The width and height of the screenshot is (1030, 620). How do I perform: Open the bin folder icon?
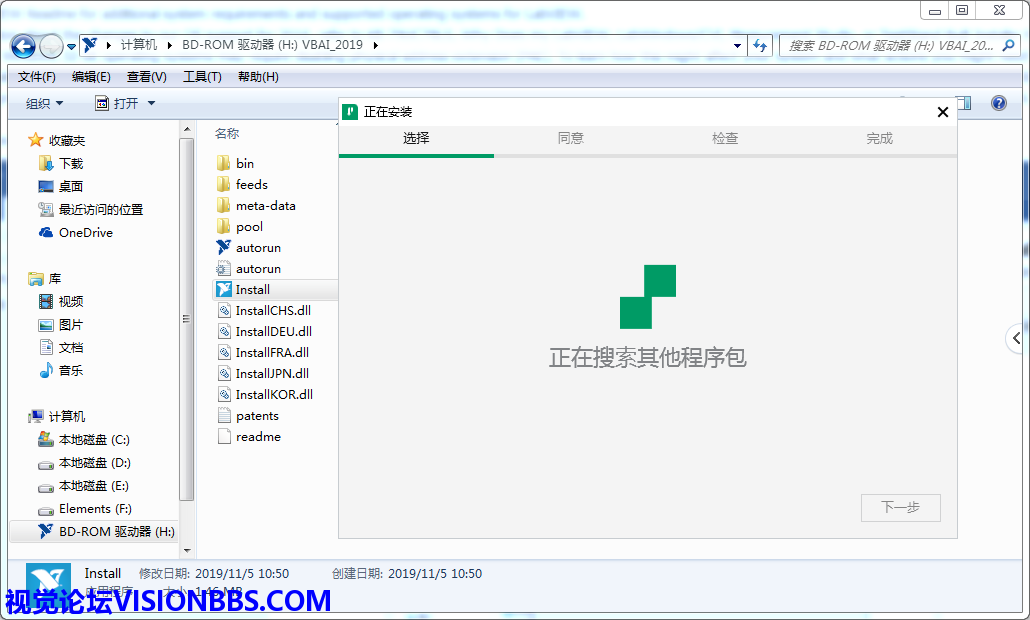click(224, 163)
